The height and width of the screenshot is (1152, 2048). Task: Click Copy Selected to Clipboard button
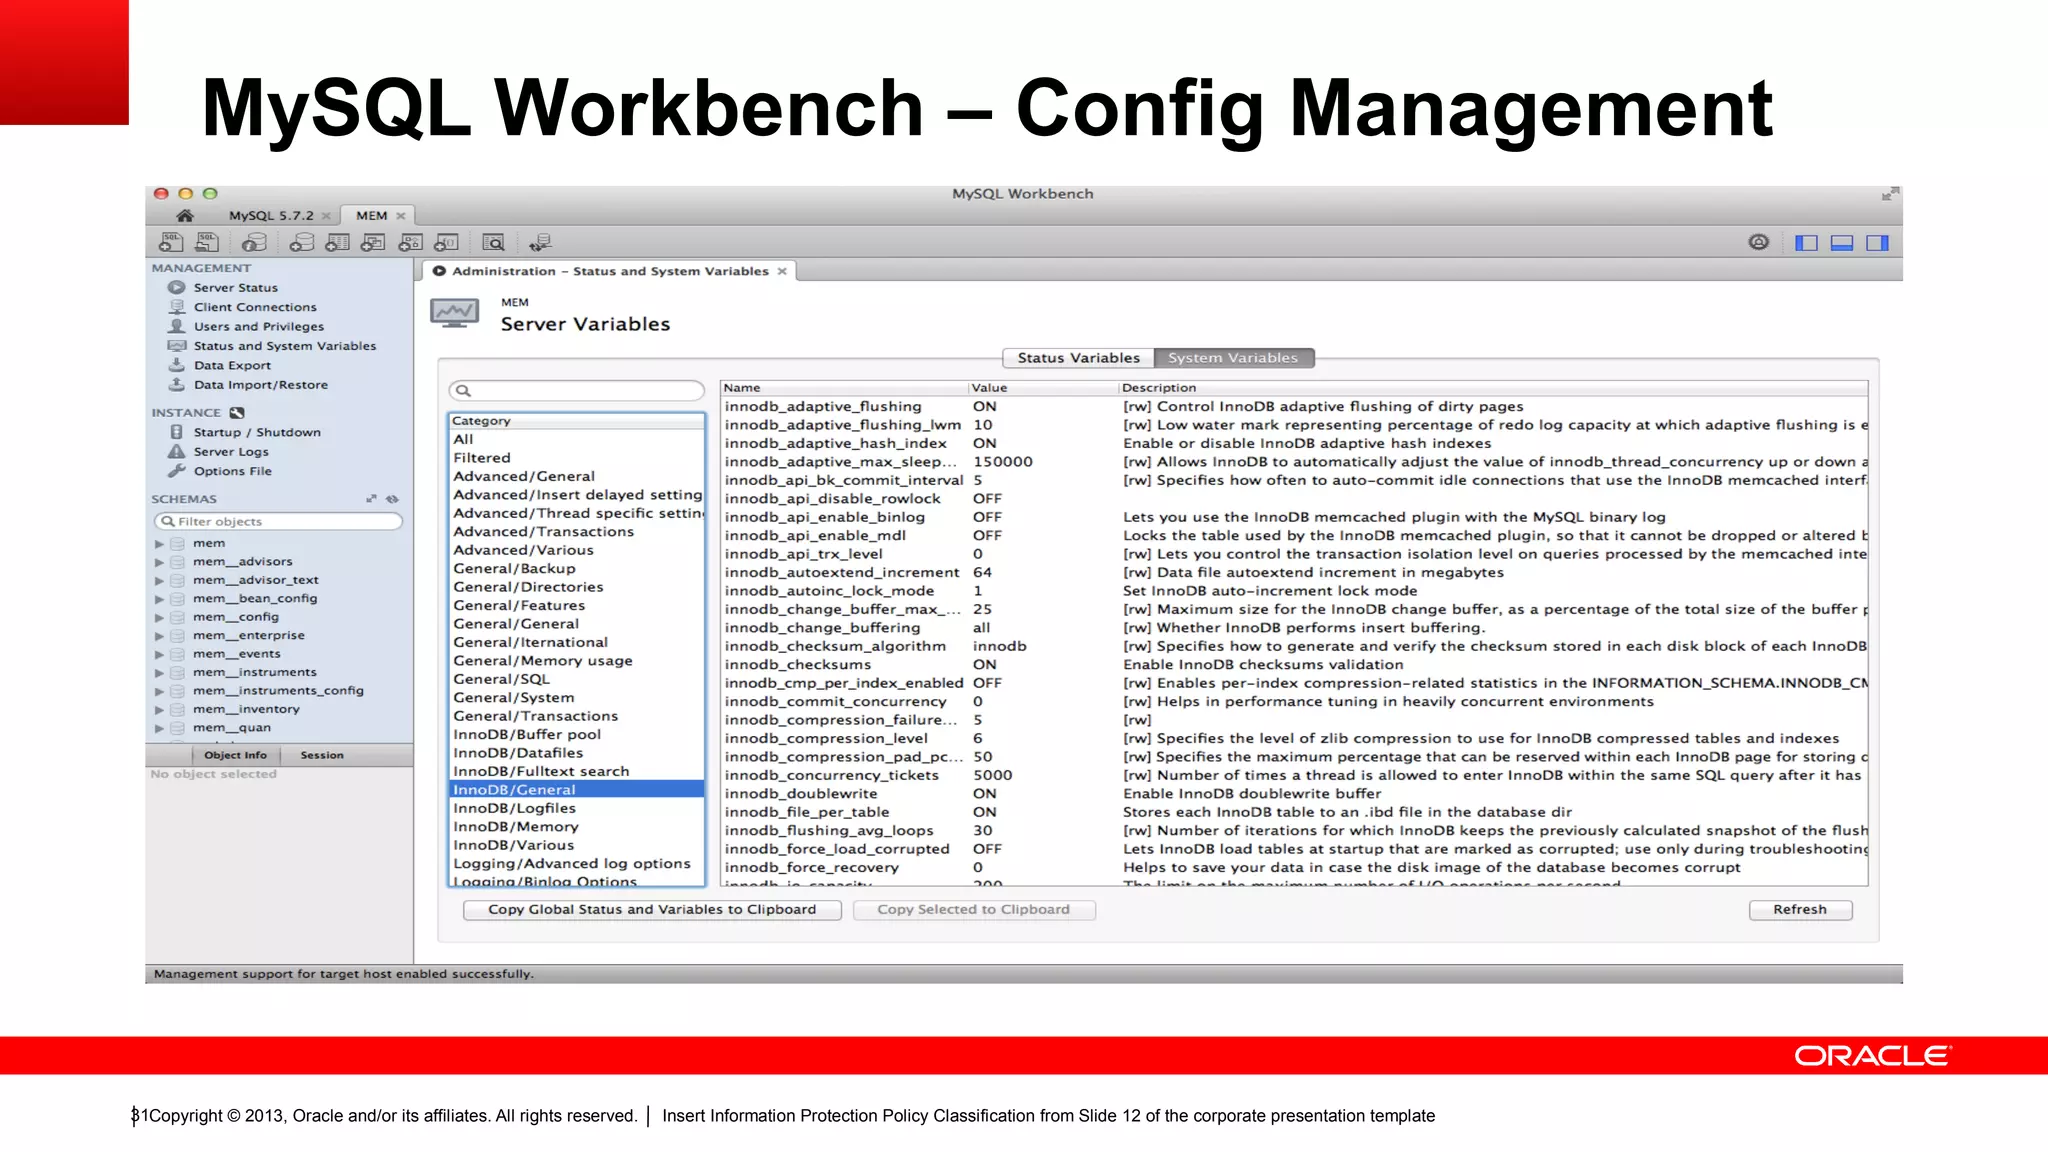974,909
